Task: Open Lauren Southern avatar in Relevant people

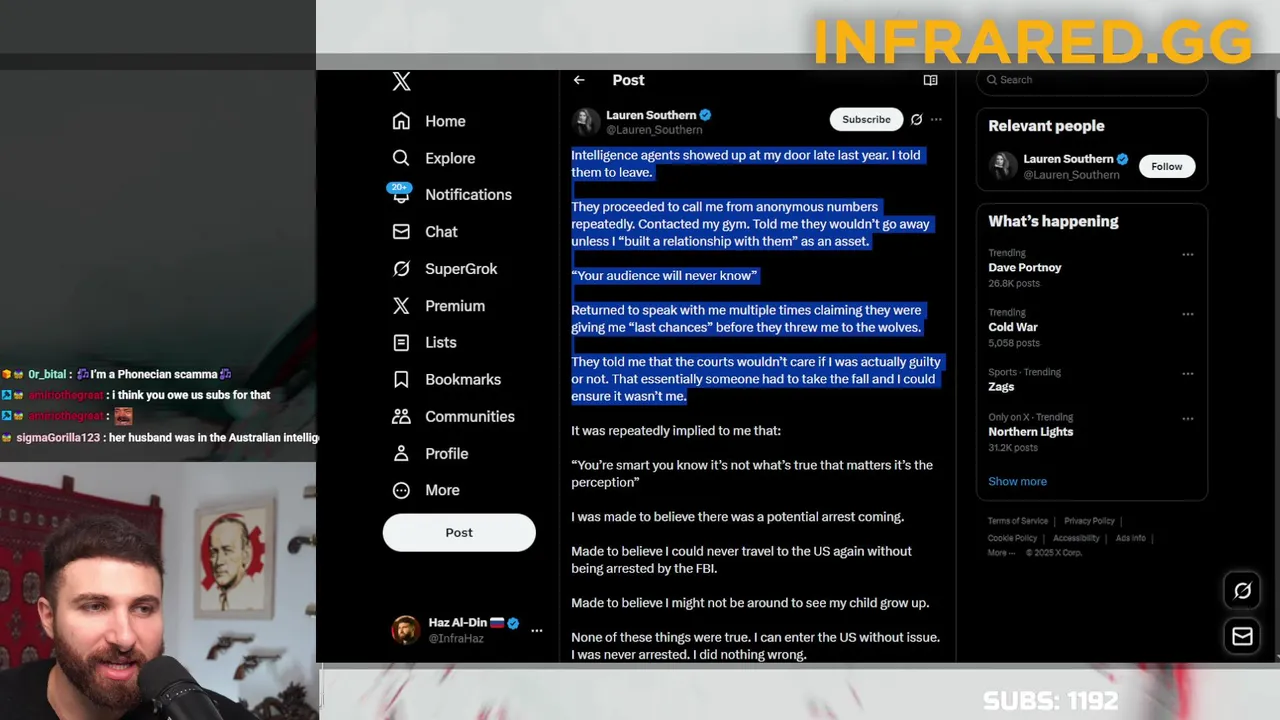Action: click(x=1003, y=166)
